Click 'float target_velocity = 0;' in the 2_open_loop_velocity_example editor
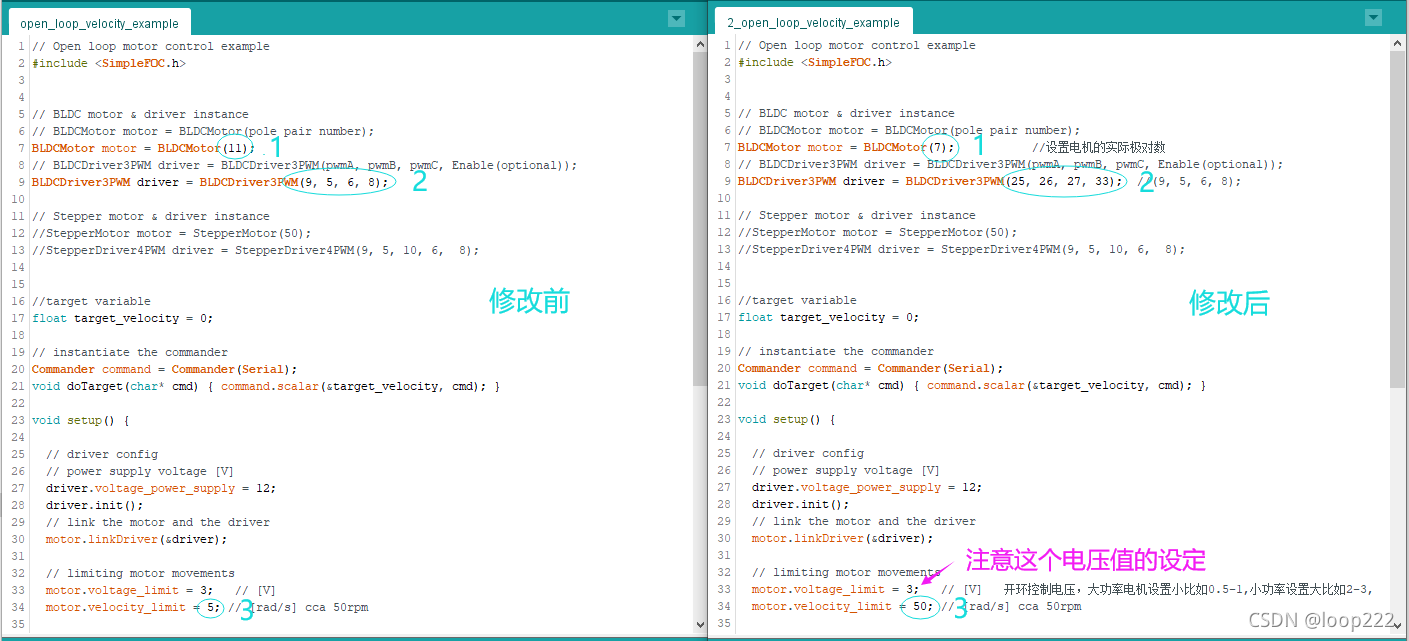This screenshot has width=1409, height=641. pyautogui.click(x=828, y=317)
